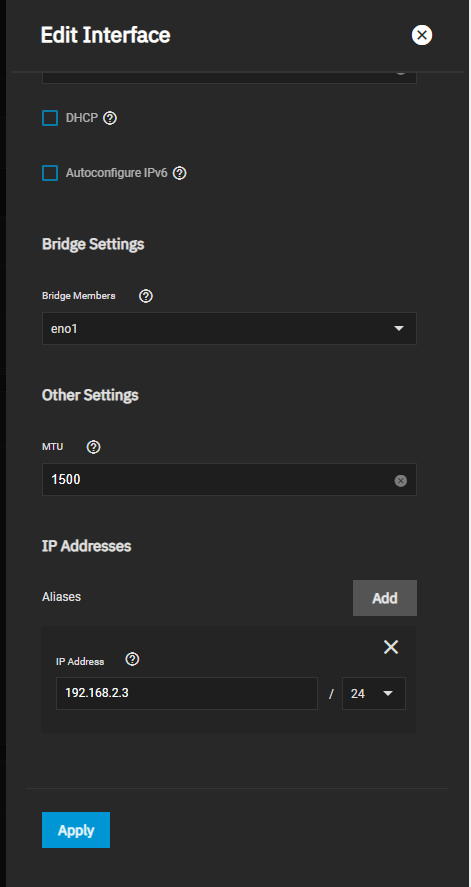Add a new IP alias
The image size is (471, 887).
click(x=384, y=598)
